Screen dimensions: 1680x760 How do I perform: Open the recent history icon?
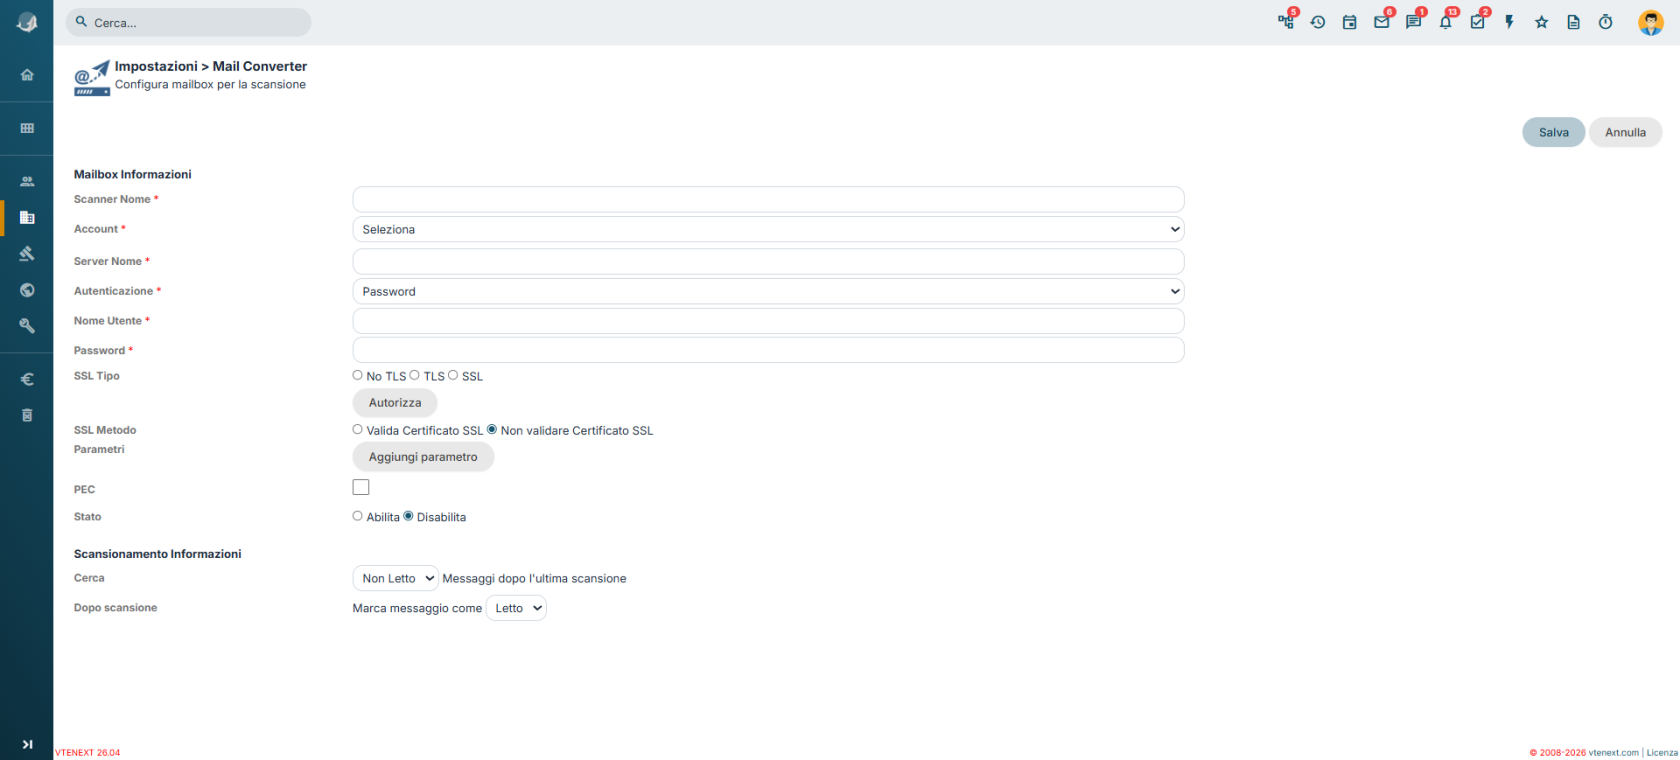(x=1318, y=22)
